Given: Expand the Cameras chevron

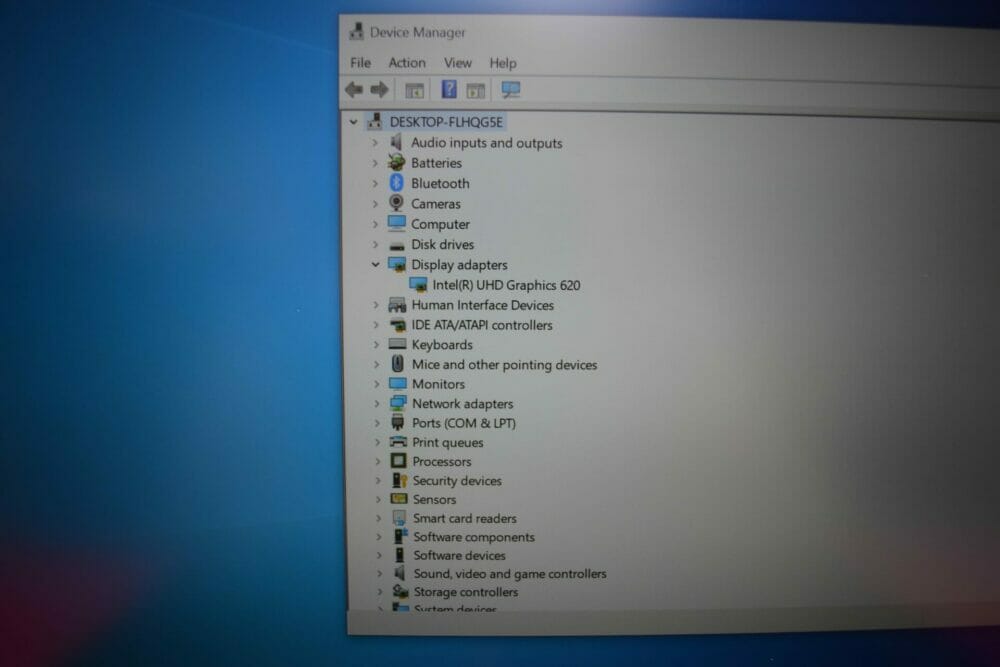Looking at the screenshot, I should [x=375, y=204].
